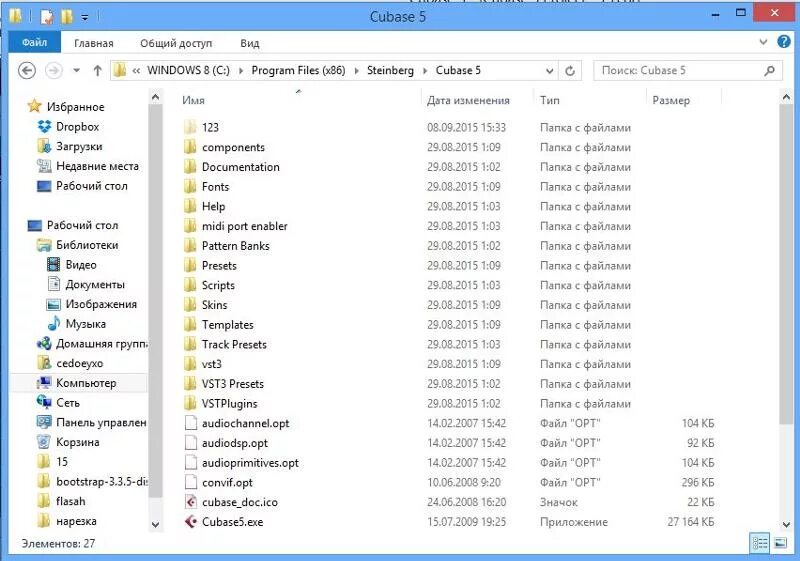The width and height of the screenshot is (800, 561).
Task: Show hidden breadcrumb path chevrons
Action: (x=136, y=70)
